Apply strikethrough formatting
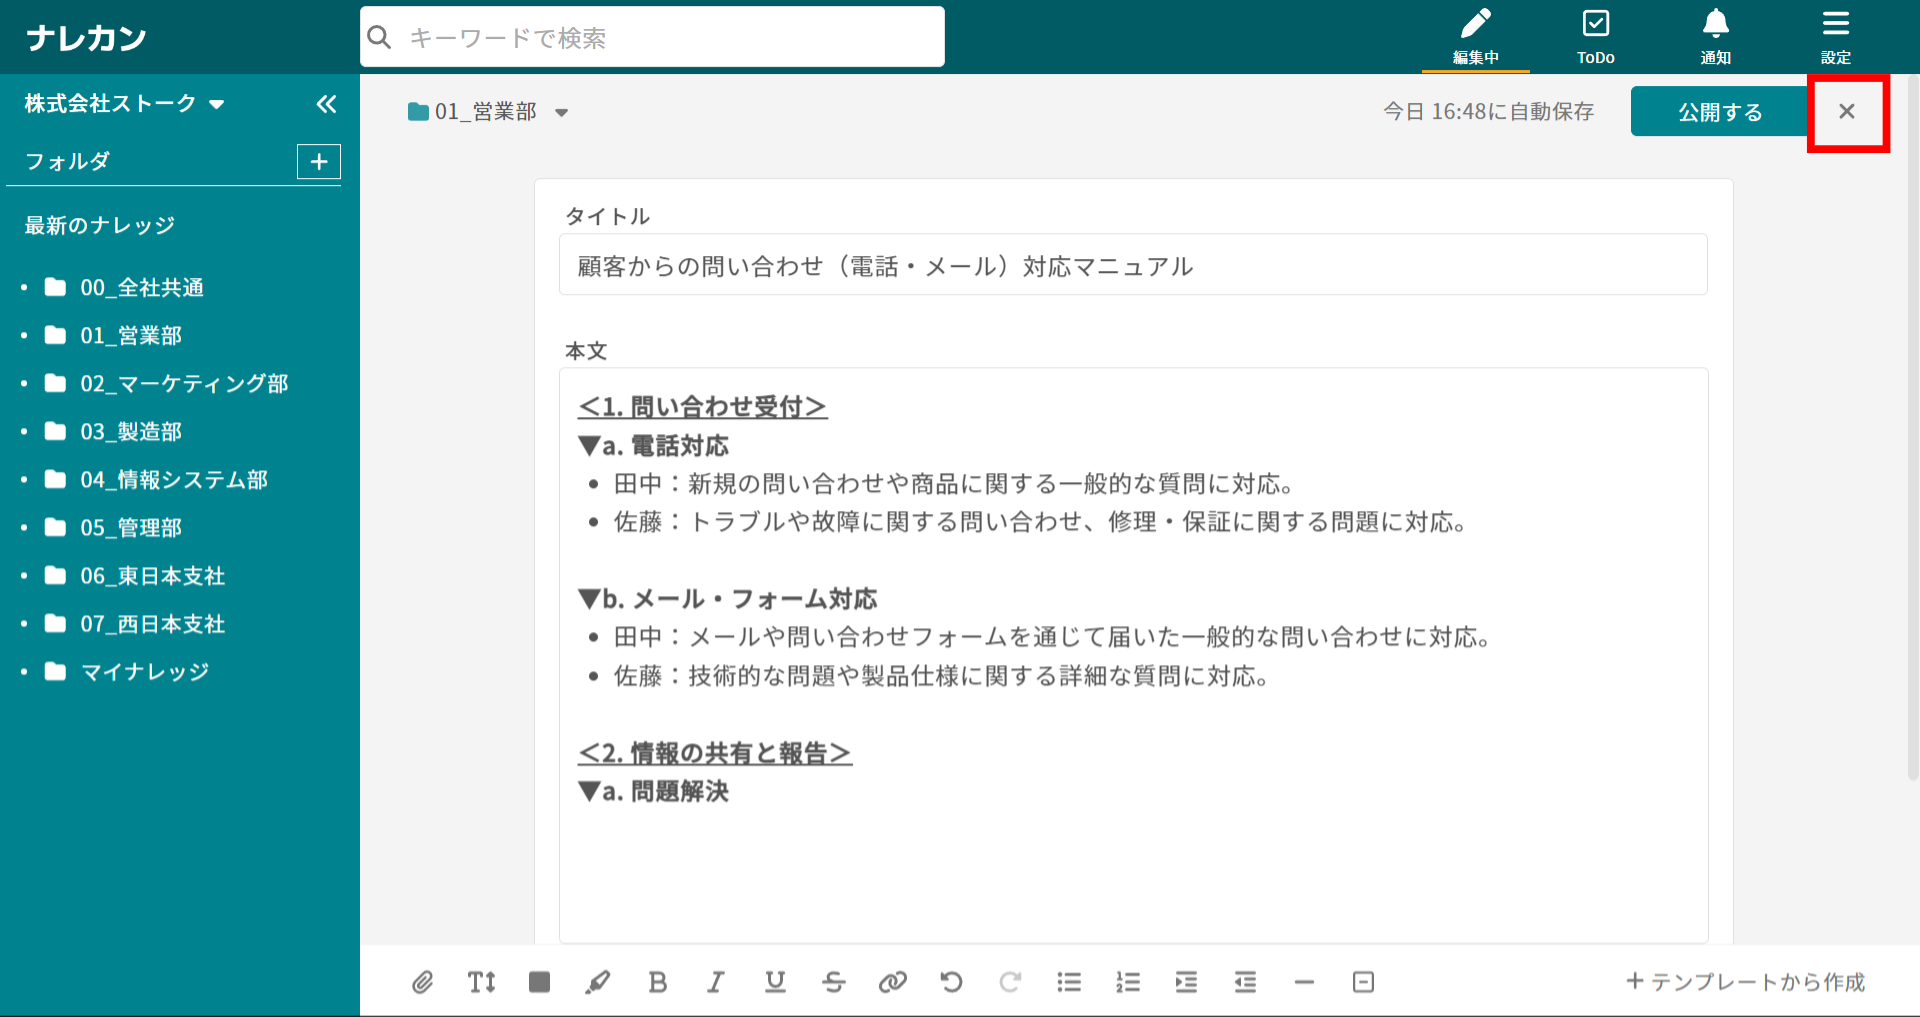 834,982
